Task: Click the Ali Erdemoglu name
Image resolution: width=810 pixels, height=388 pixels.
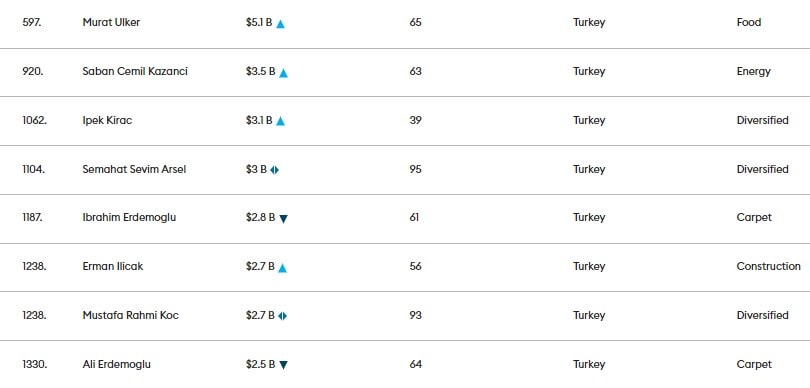Action: (117, 364)
